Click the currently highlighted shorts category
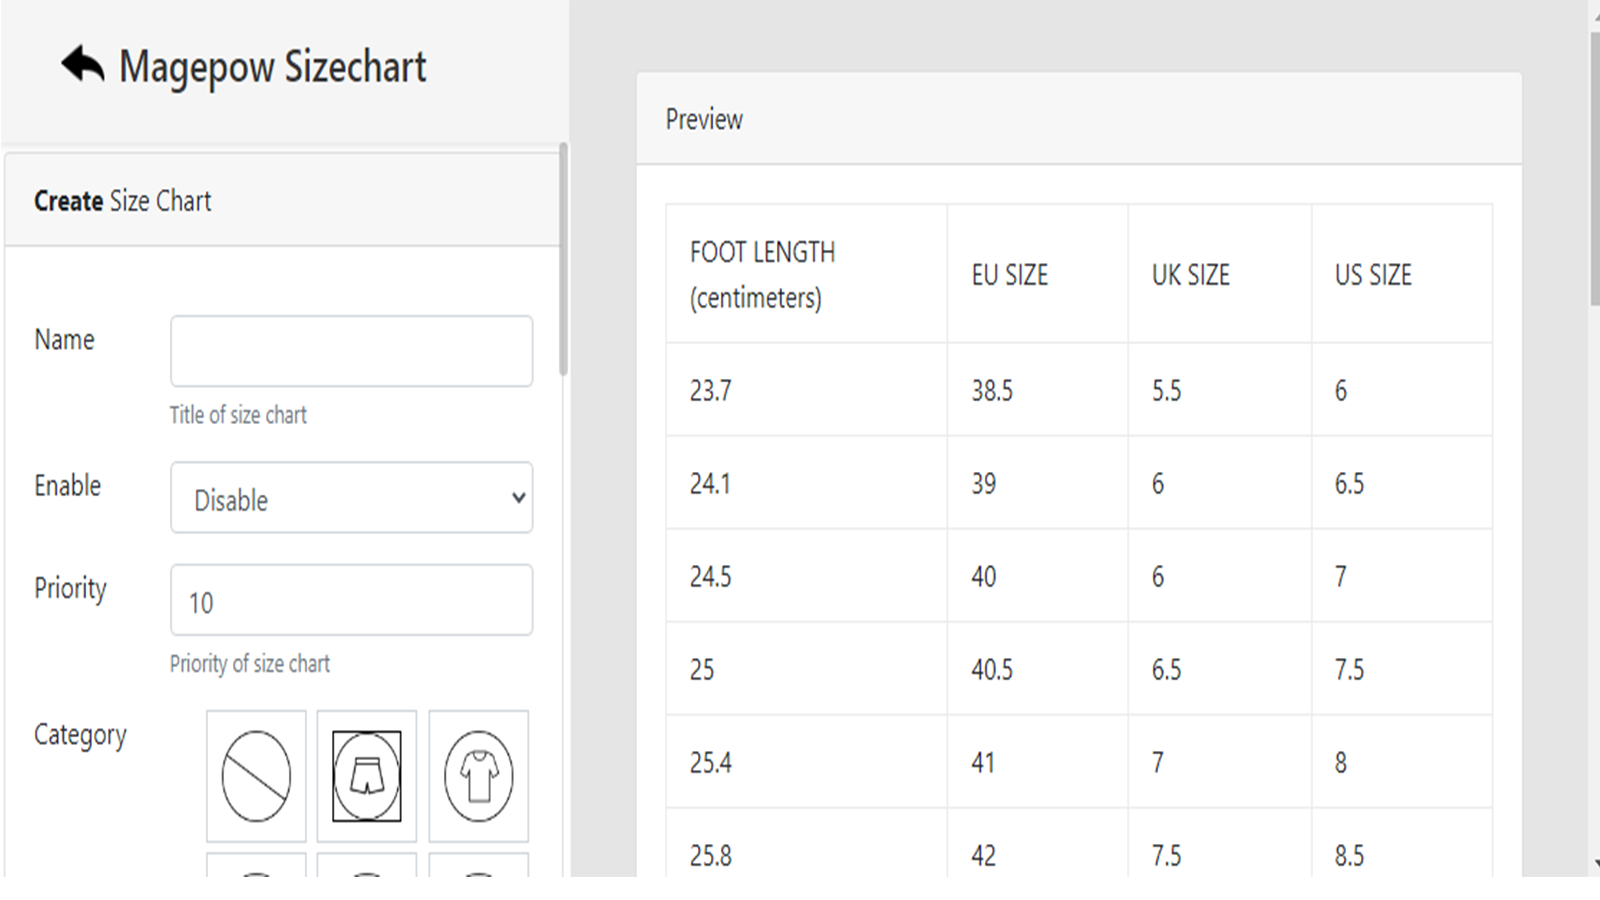The height and width of the screenshot is (900, 1600). [367, 776]
